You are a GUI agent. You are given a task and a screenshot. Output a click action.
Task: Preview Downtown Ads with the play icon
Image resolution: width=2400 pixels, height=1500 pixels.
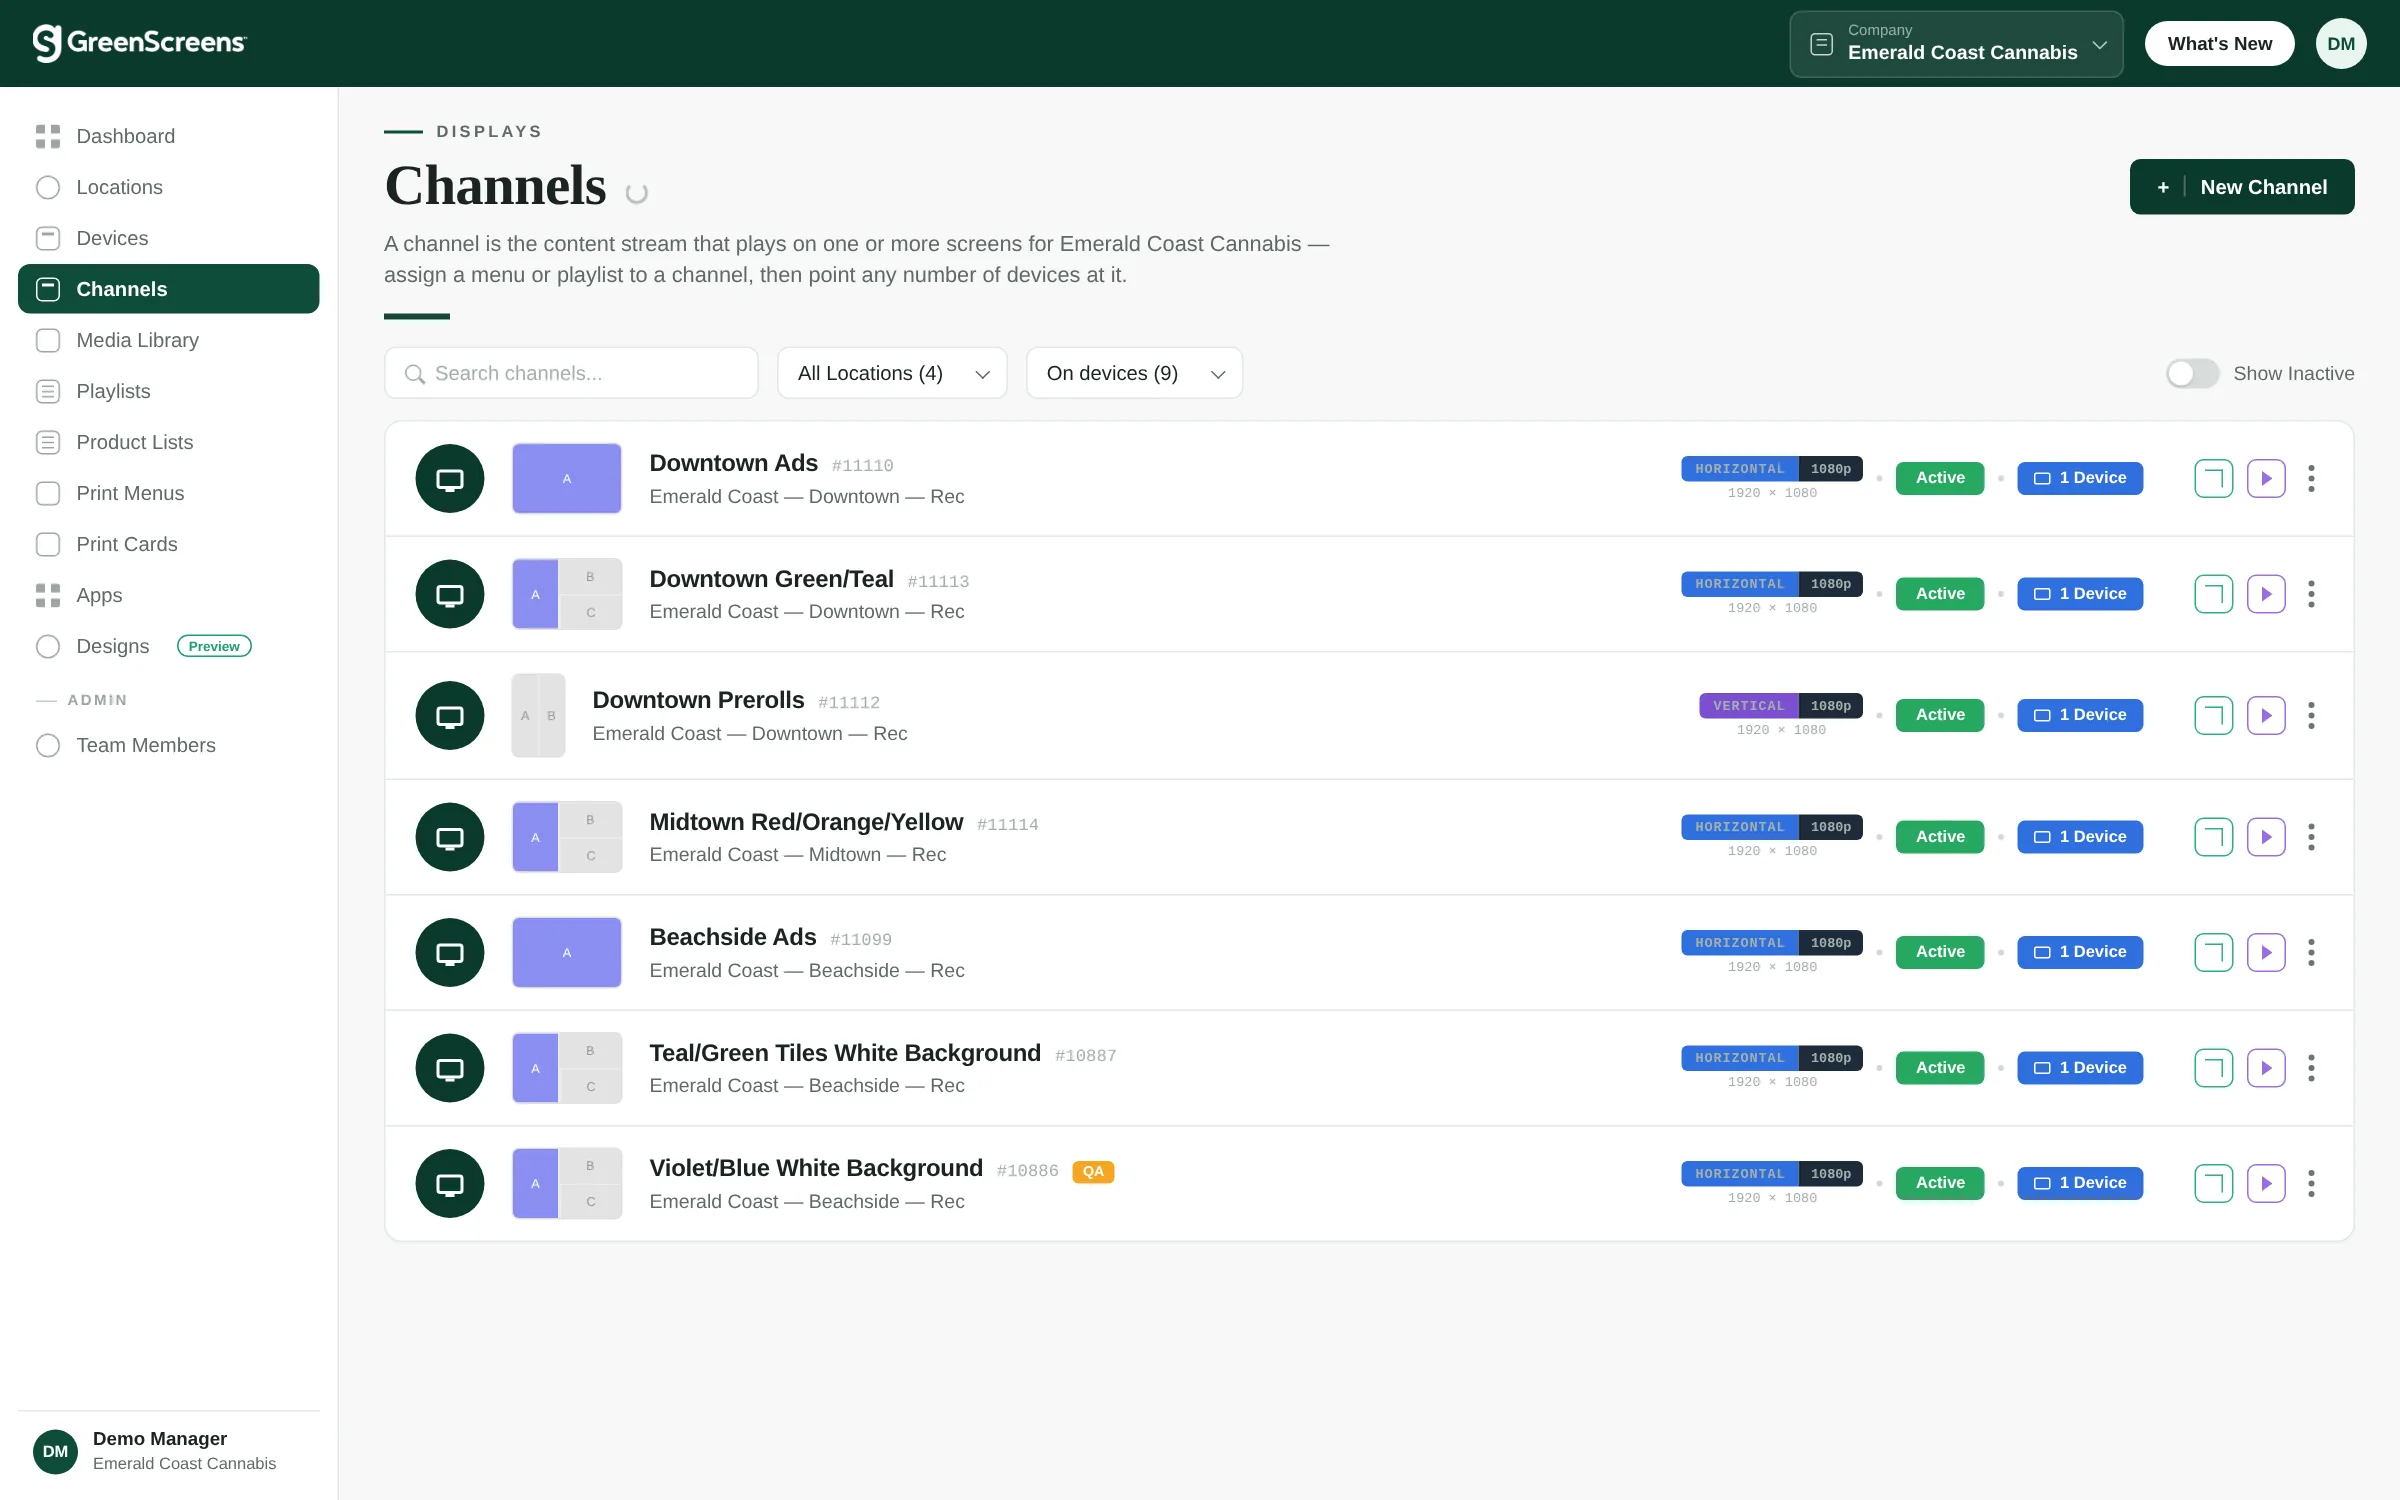pos(2266,478)
